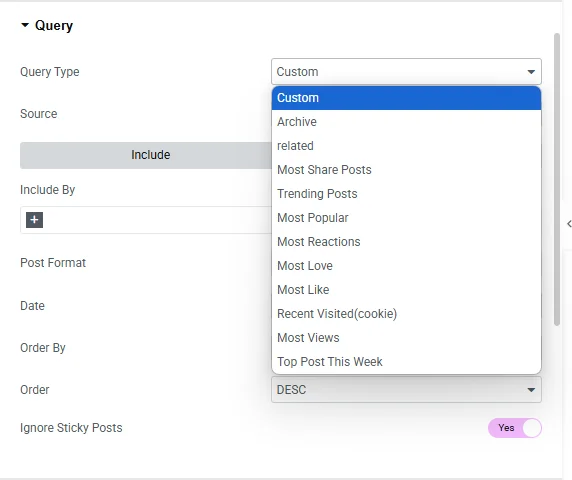Collapse the Query section arrow
Image resolution: width=572 pixels, height=480 pixels.
coord(25,25)
